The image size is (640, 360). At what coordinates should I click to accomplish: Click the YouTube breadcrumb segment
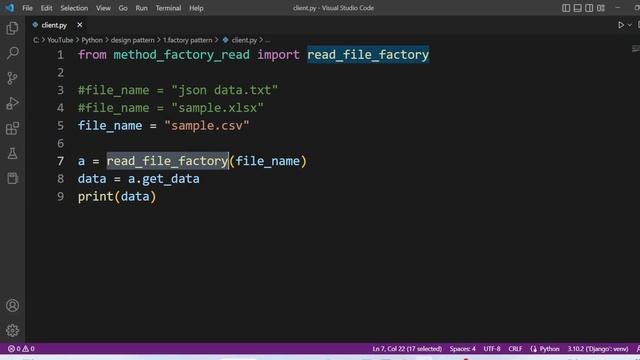[60, 40]
